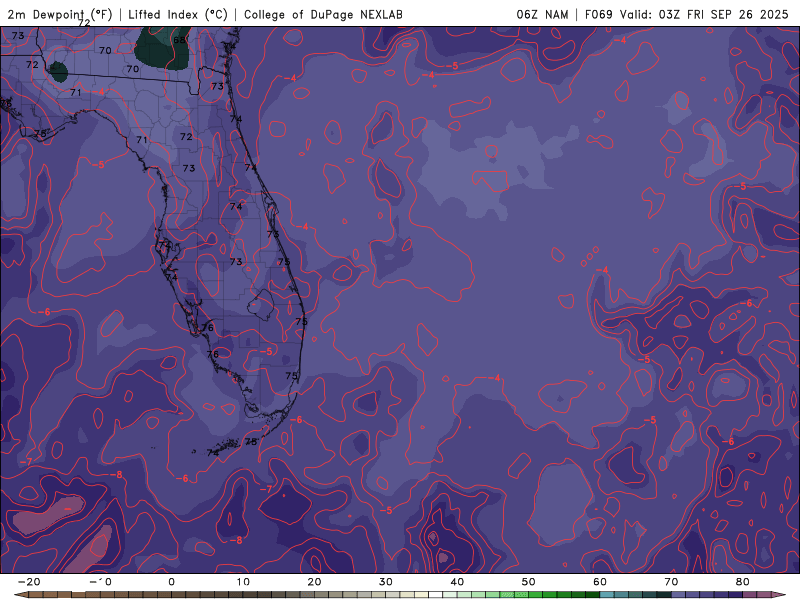Click the 80 label on the color scale
800x600 pixels.
743,582
